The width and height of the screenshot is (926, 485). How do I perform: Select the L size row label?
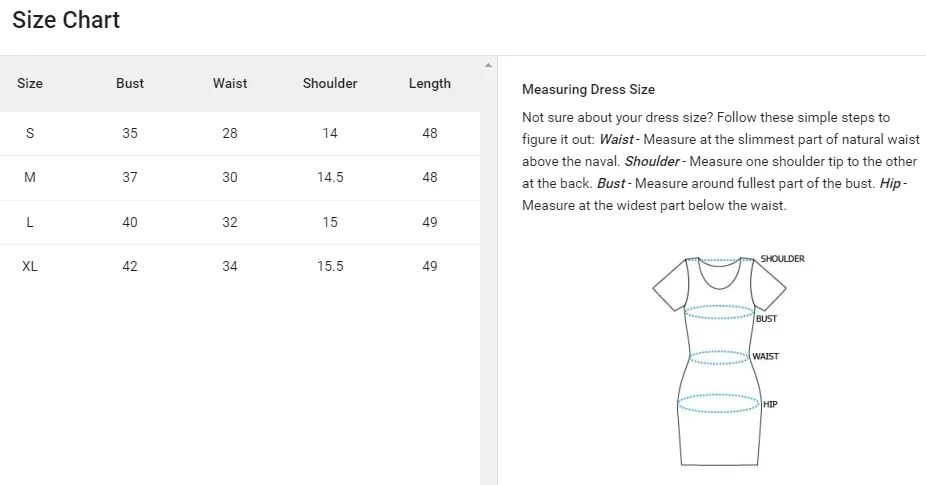pyautogui.click(x=30, y=222)
